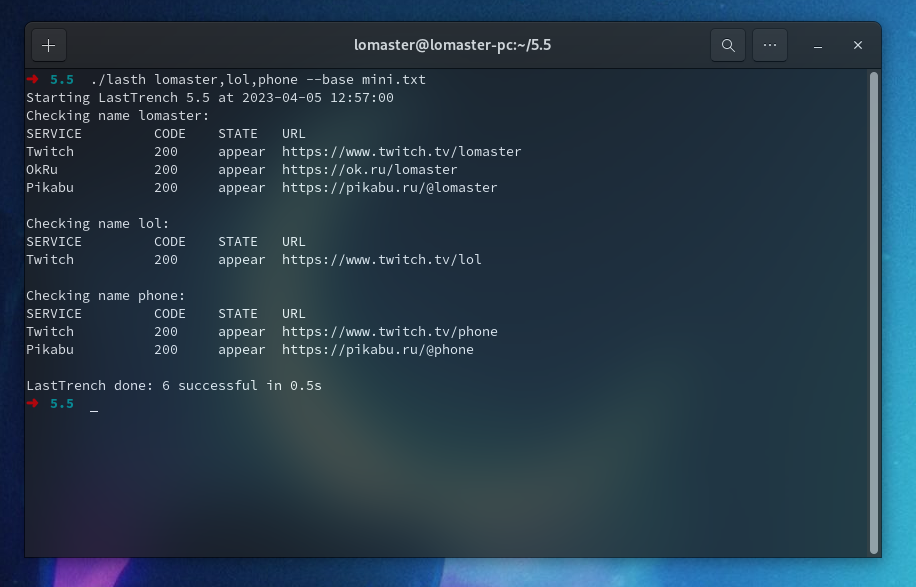The height and width of the screenshot is (587, 916).
Task: Open link https://www.twitch.tv/lol
Action: [381, 260]
